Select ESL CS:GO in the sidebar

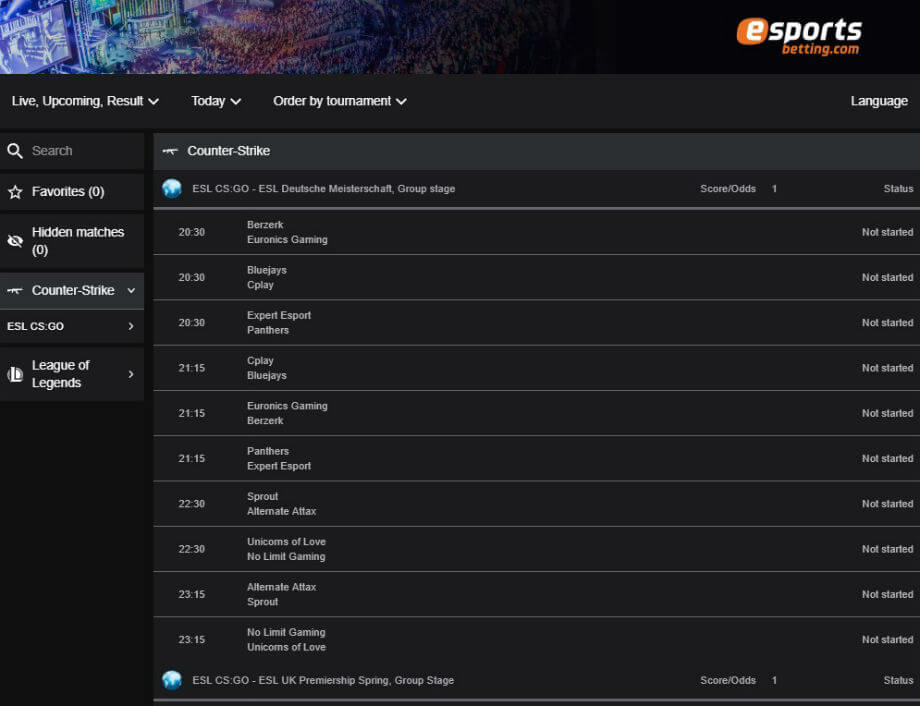point(36,326)
